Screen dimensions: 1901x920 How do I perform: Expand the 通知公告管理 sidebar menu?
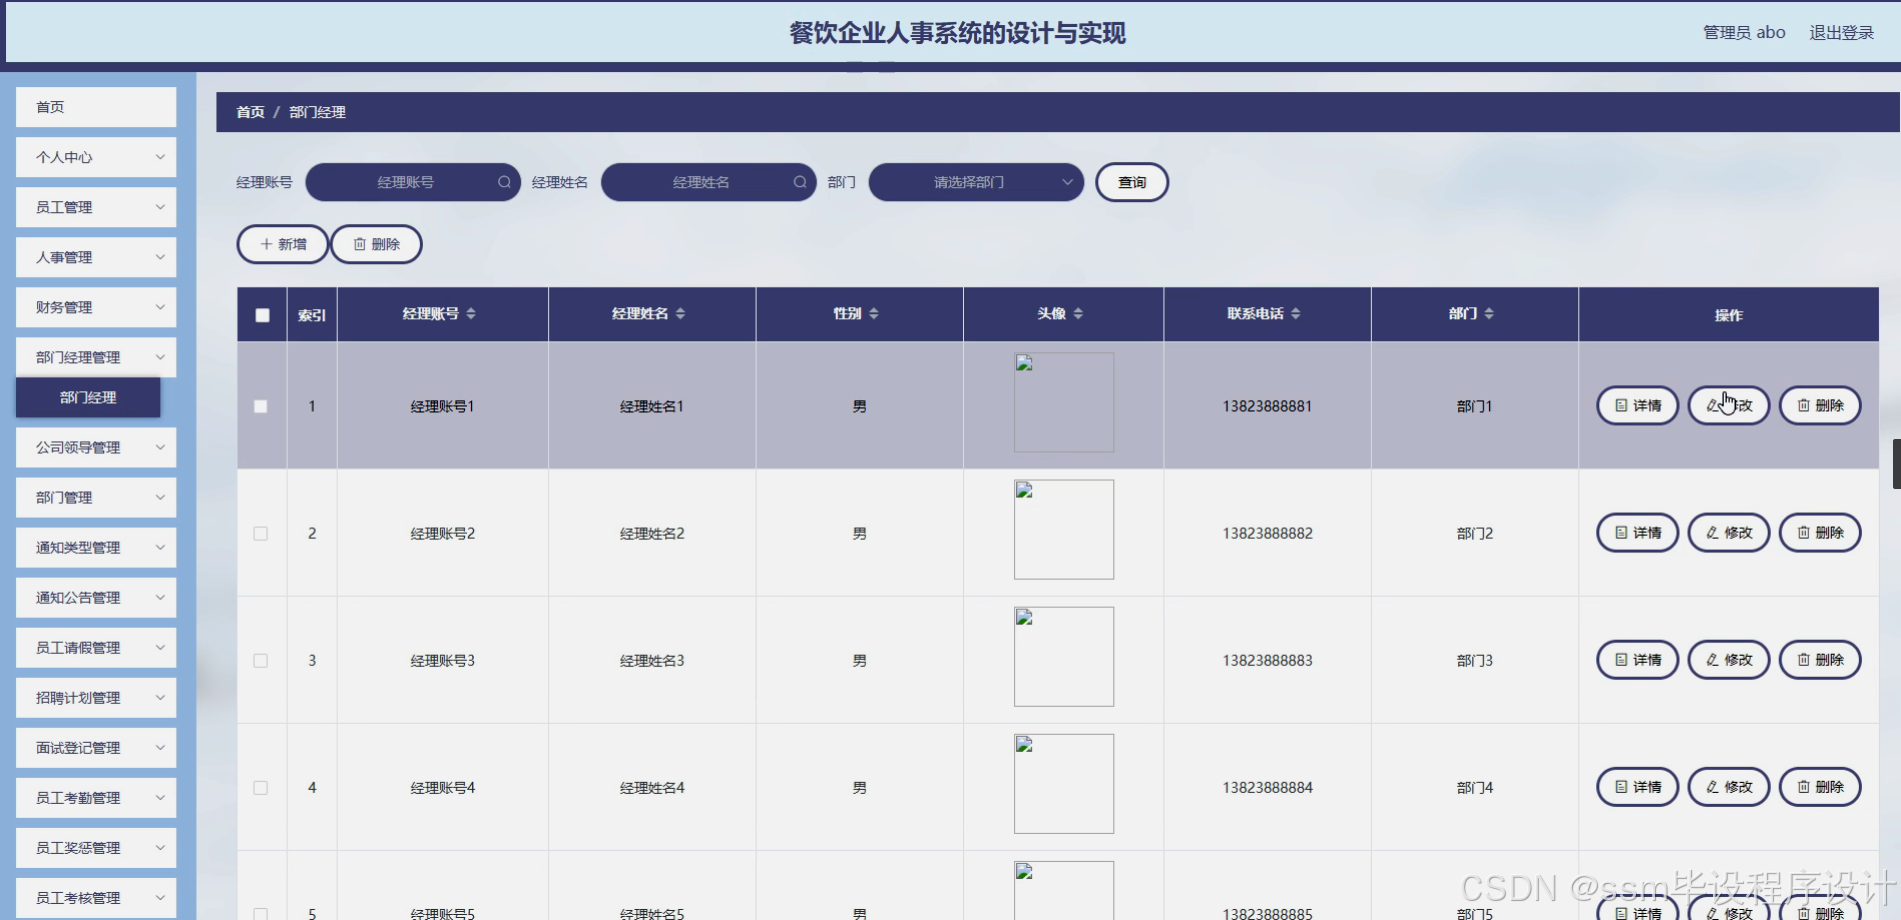96,597
